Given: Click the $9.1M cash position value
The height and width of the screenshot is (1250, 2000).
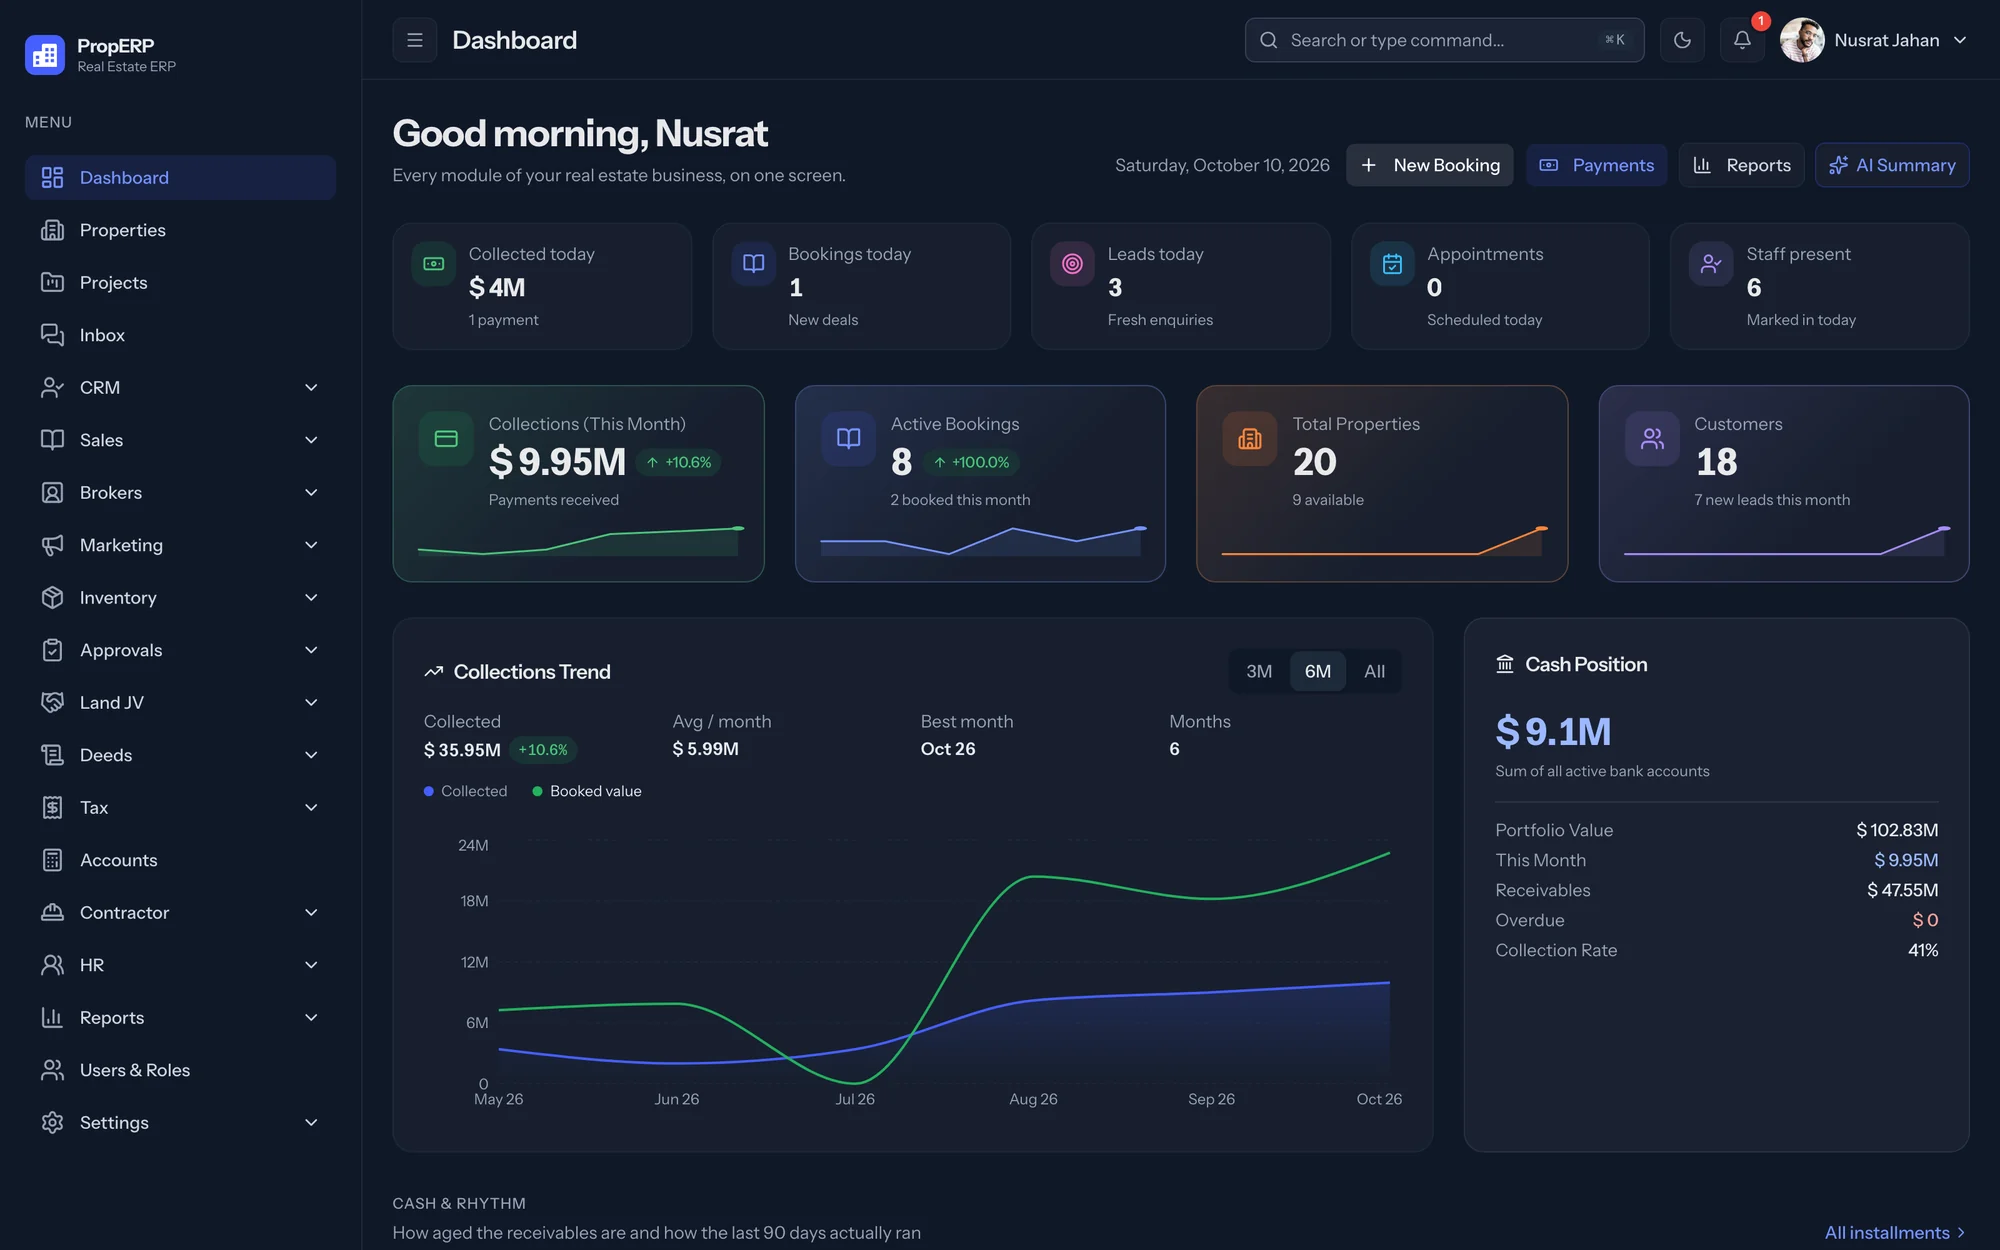Looking at the screenshot, I should point(1553,731).
